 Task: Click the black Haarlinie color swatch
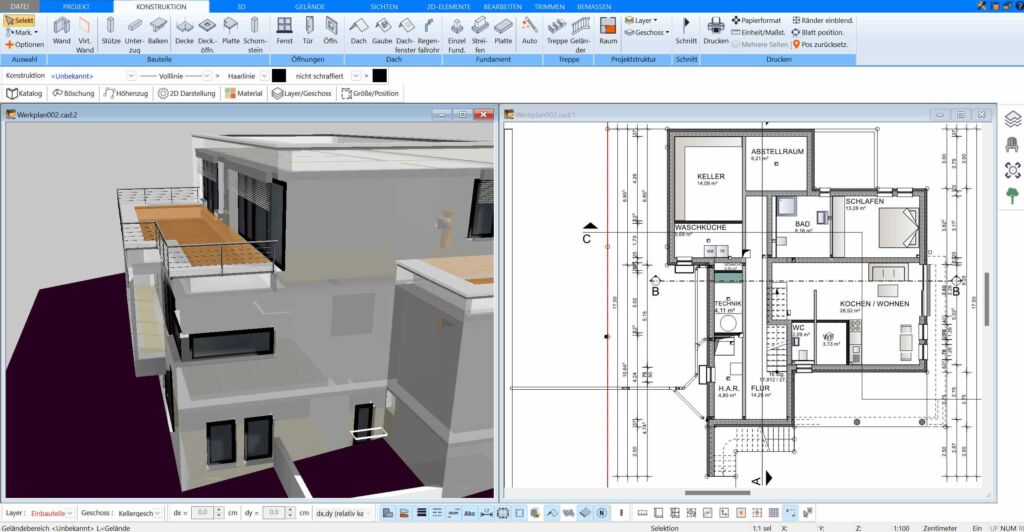click(x=279, y=75)
